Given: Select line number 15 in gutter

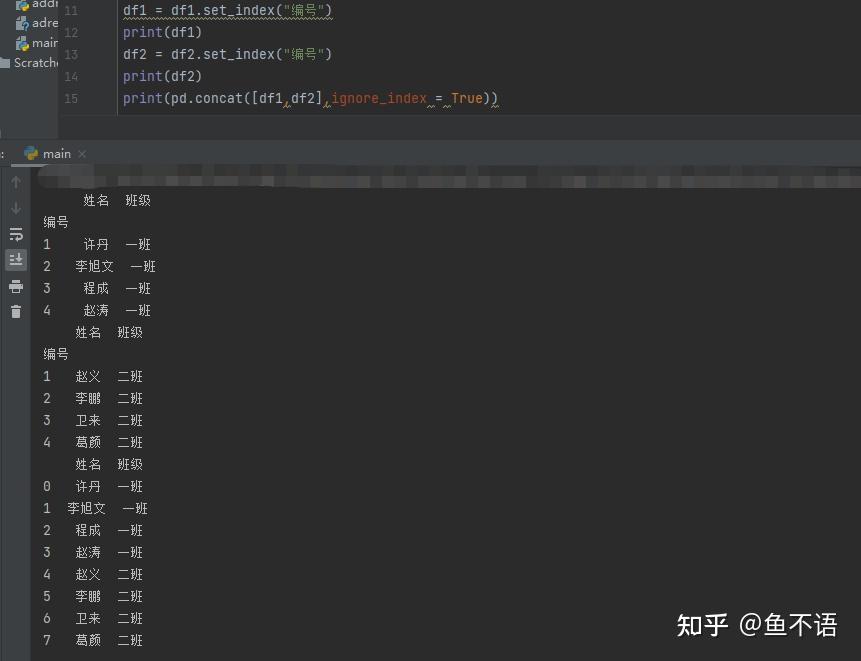Looking at the screenshot, I should [x=70, y=98].
